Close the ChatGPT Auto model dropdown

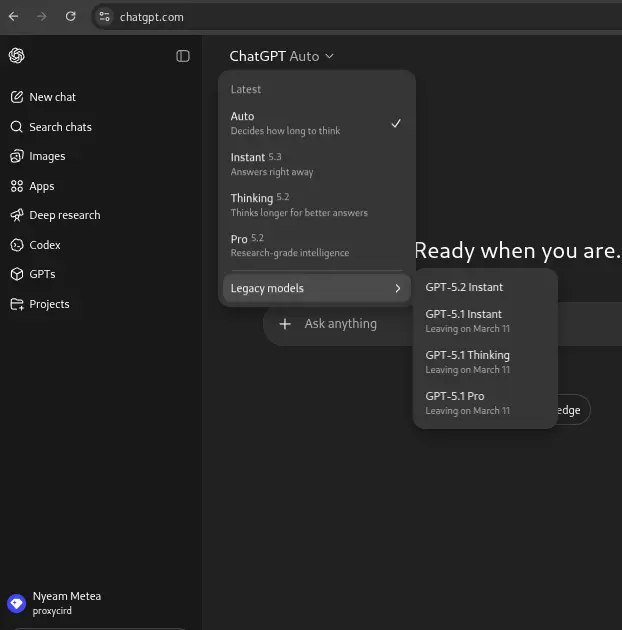click(x=282, y=56)
